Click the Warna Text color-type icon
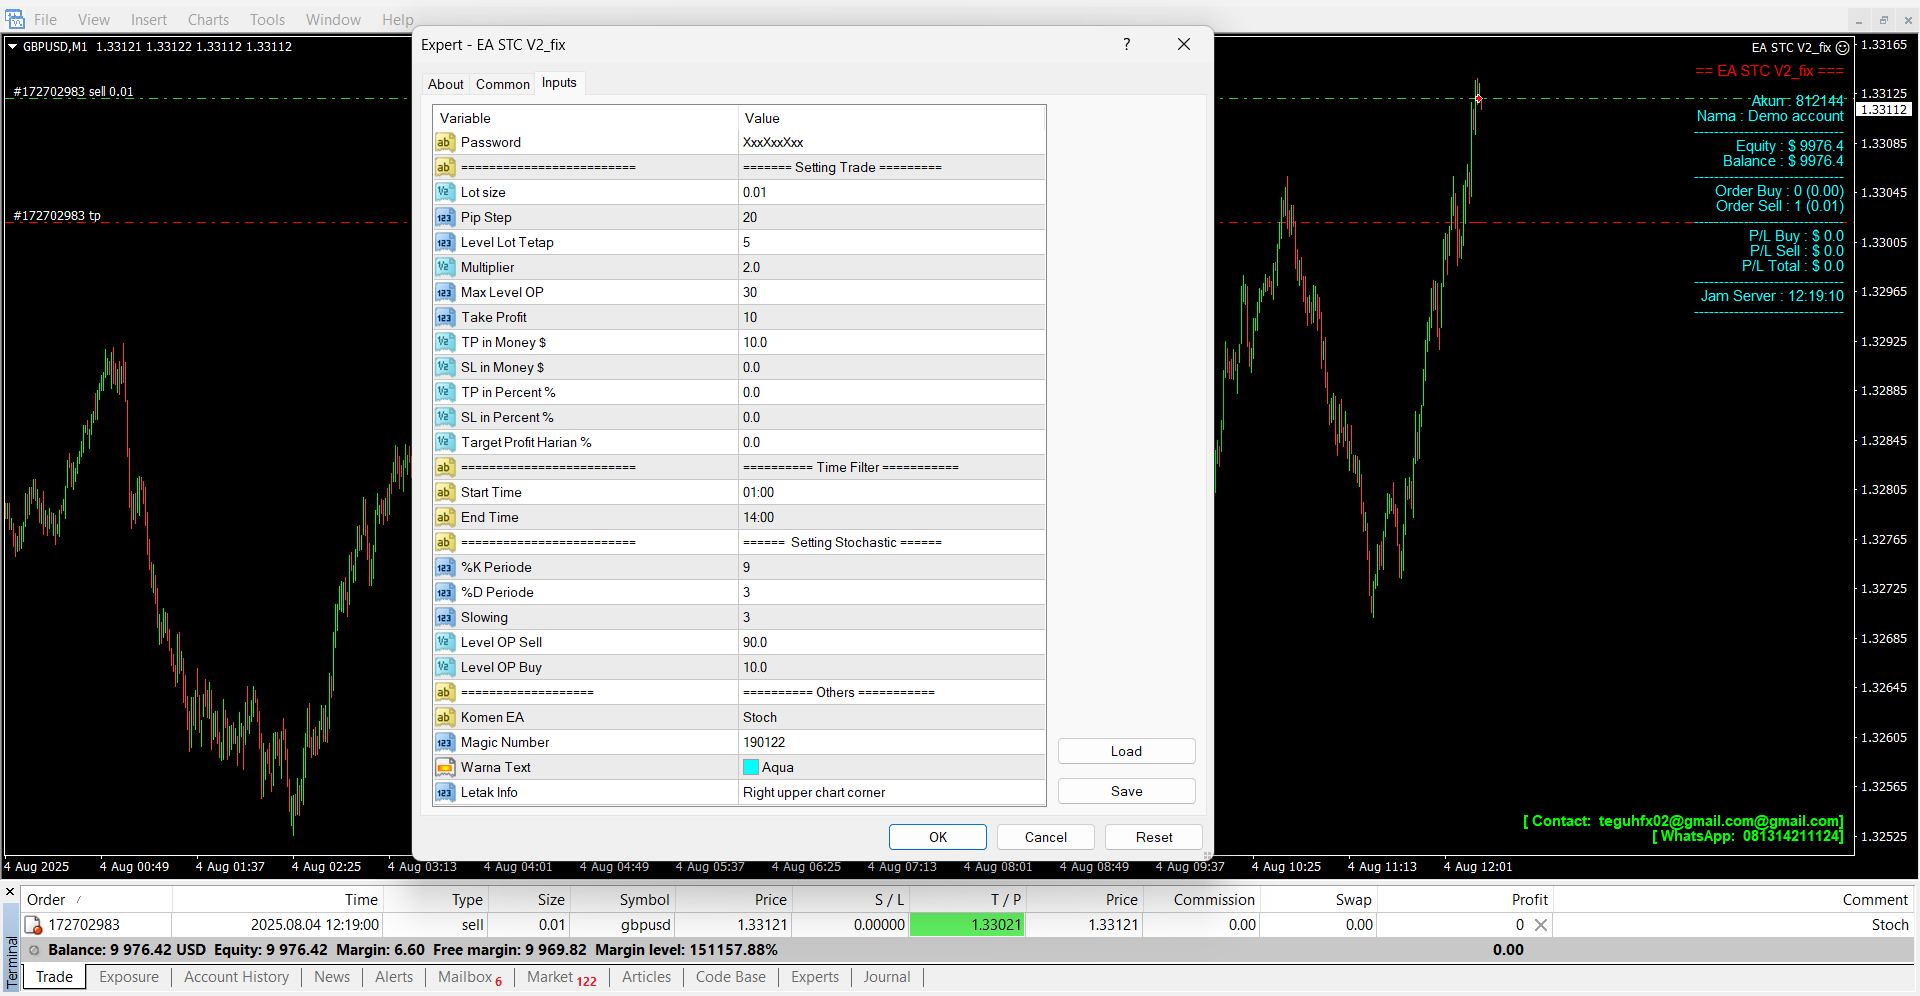Image resolution: width=1920 pixels, height=996 pixels. coord(445,768)
